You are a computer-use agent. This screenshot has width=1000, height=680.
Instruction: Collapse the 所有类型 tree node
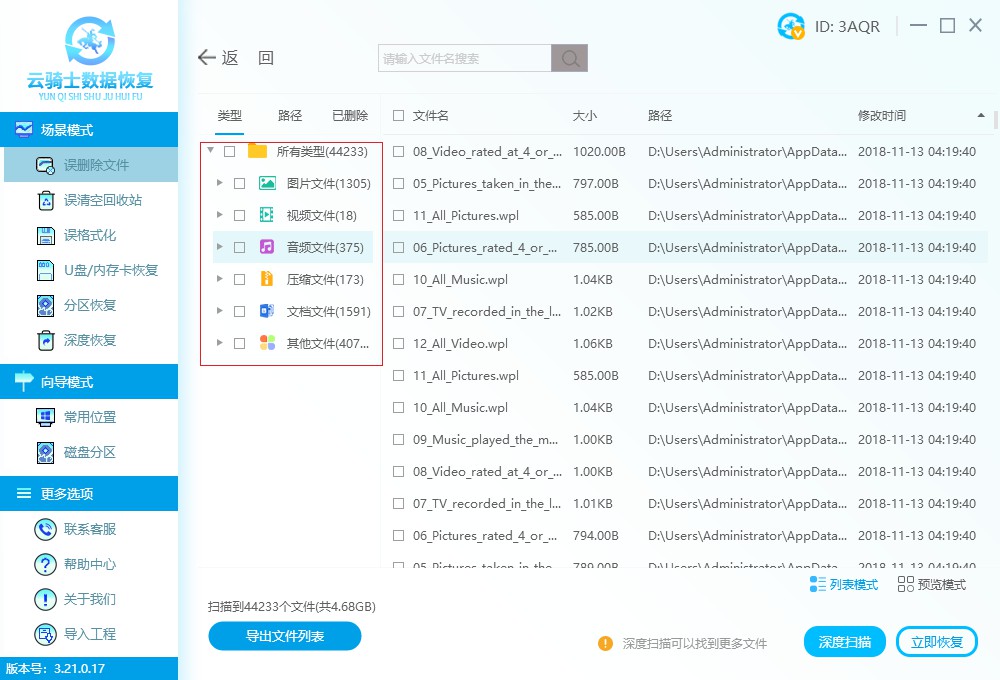pos(209,151)
